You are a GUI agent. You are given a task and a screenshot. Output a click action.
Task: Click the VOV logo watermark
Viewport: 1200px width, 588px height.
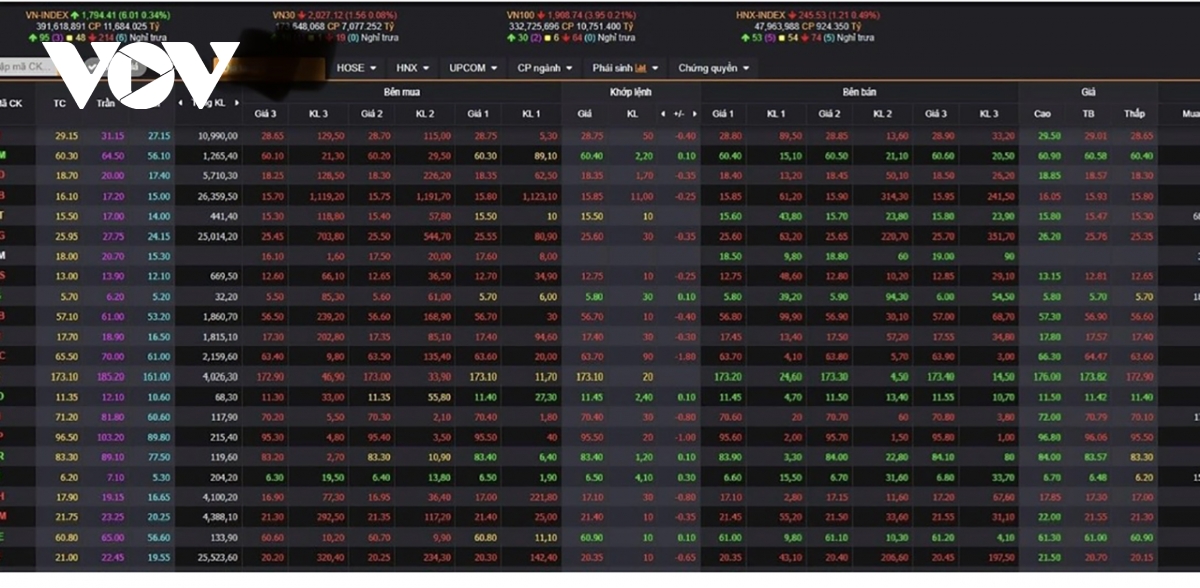[x=140, y=72]
